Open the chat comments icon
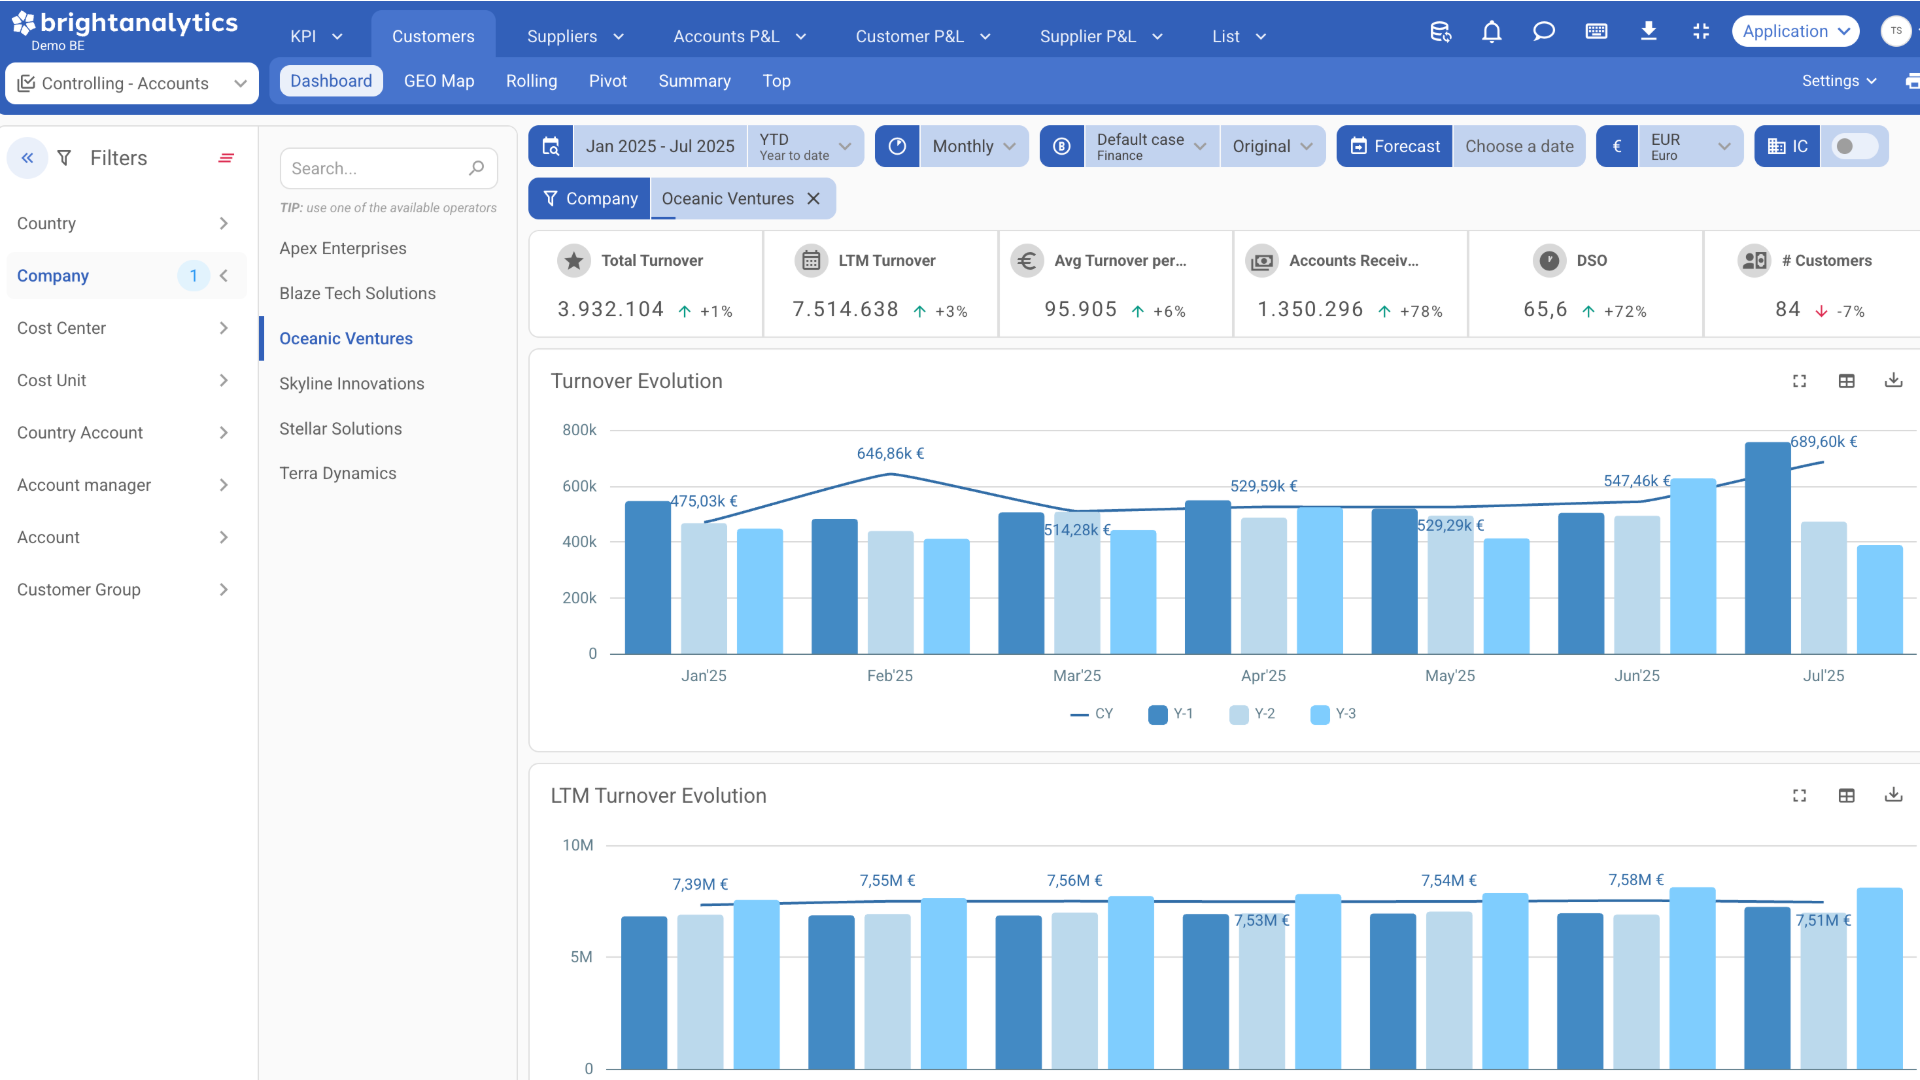The image size is (1920, 1080). 1543,32
